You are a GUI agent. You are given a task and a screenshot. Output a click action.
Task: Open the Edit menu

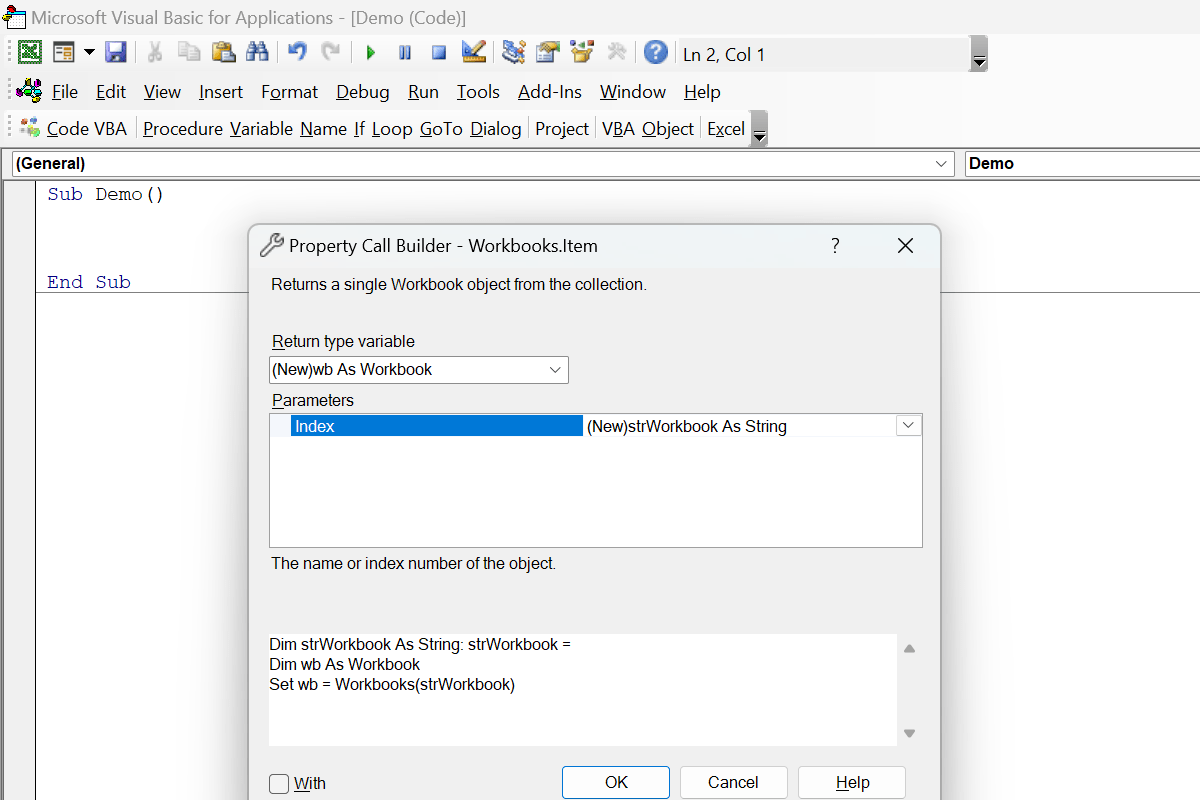[111, 92]
